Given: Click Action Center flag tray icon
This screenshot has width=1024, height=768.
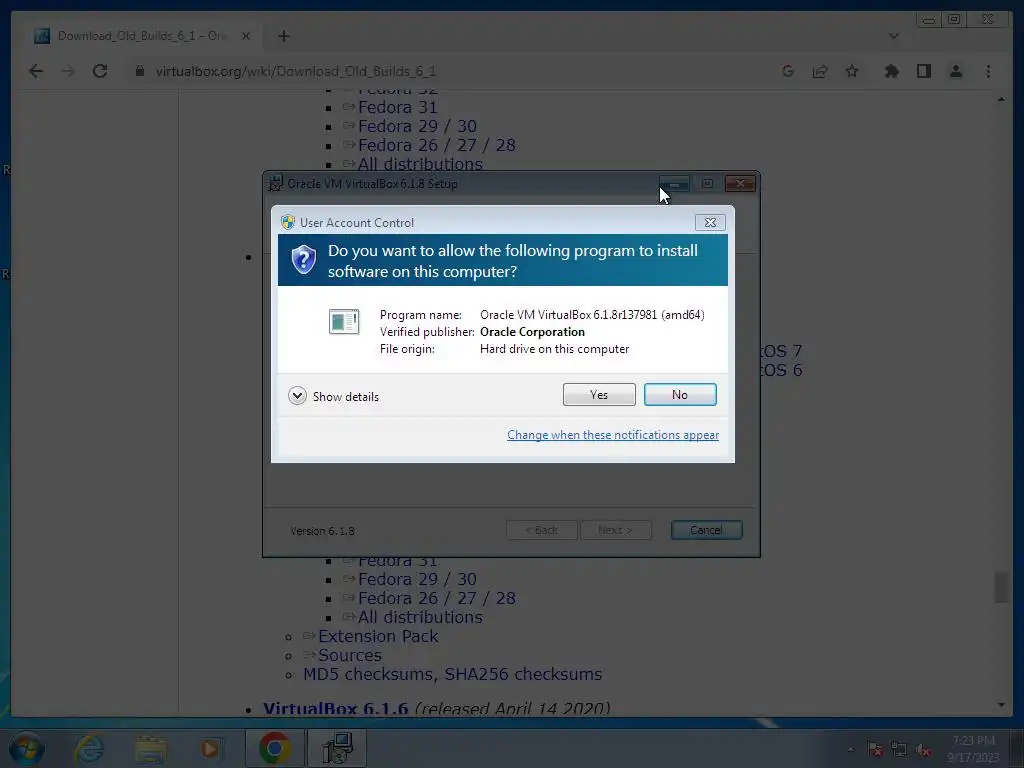Looking at the screenshot, I should tap(875, 749).
